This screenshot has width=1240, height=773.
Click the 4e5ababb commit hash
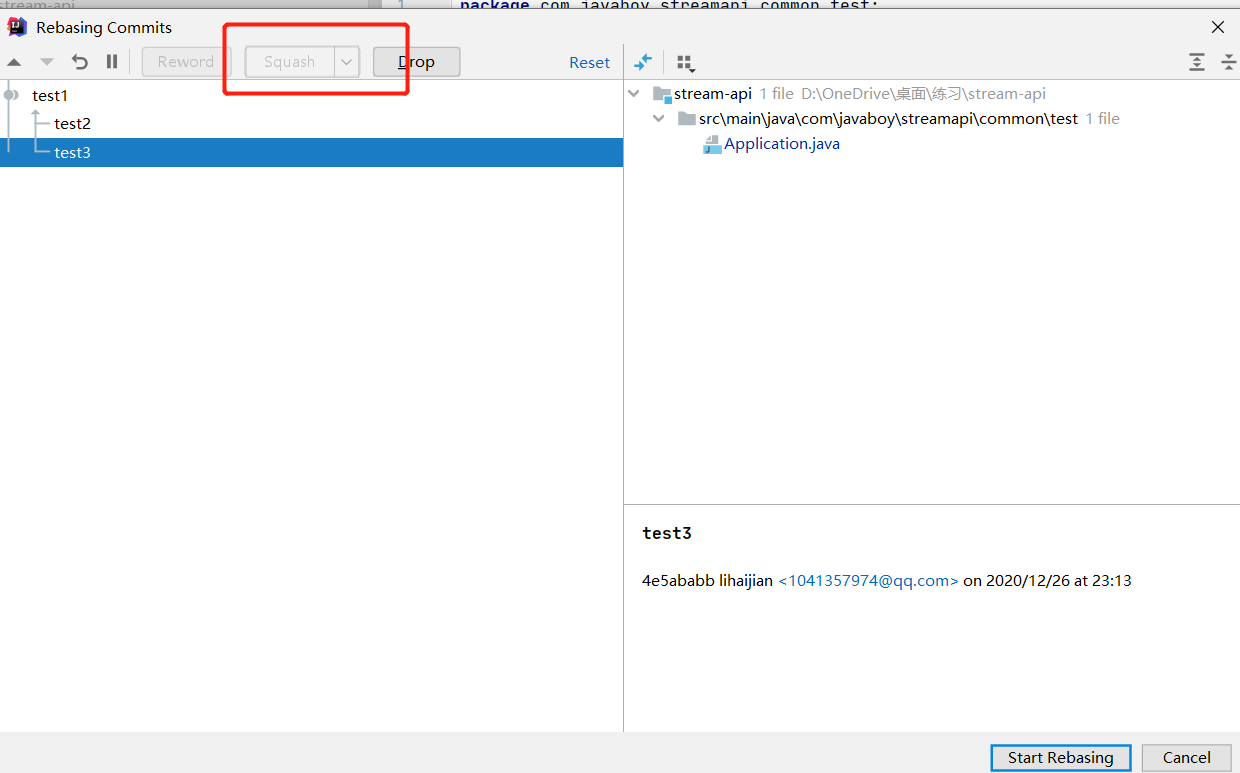tap(678, 580)
